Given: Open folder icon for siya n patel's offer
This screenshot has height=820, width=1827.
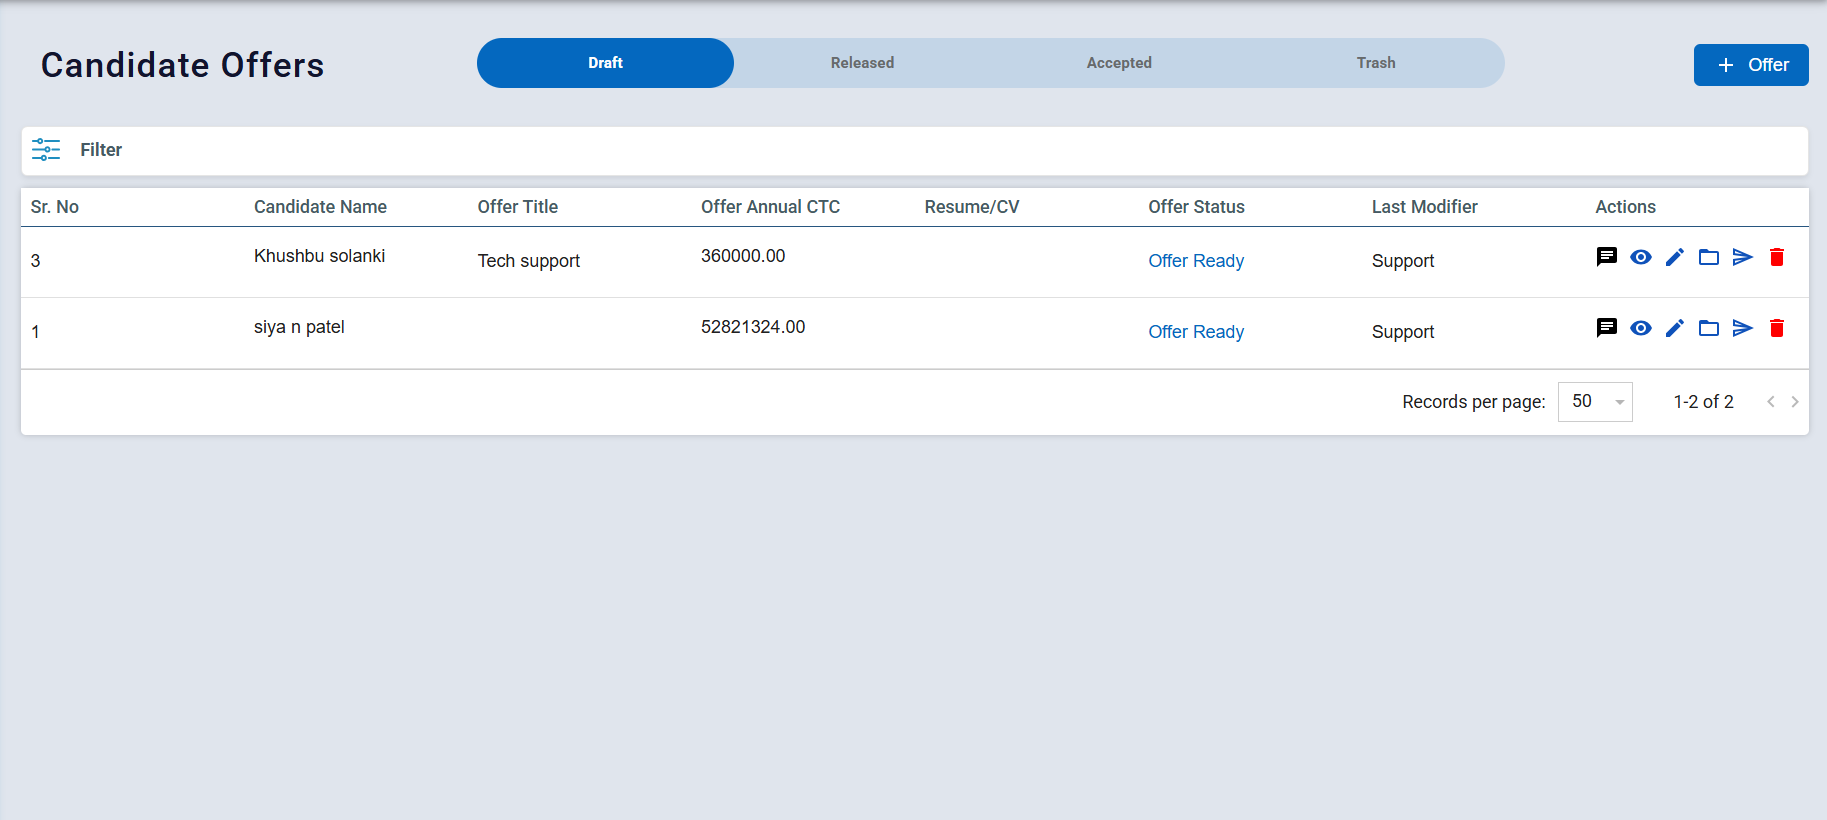Looking at the screenshot, I should click(1708, 328).
